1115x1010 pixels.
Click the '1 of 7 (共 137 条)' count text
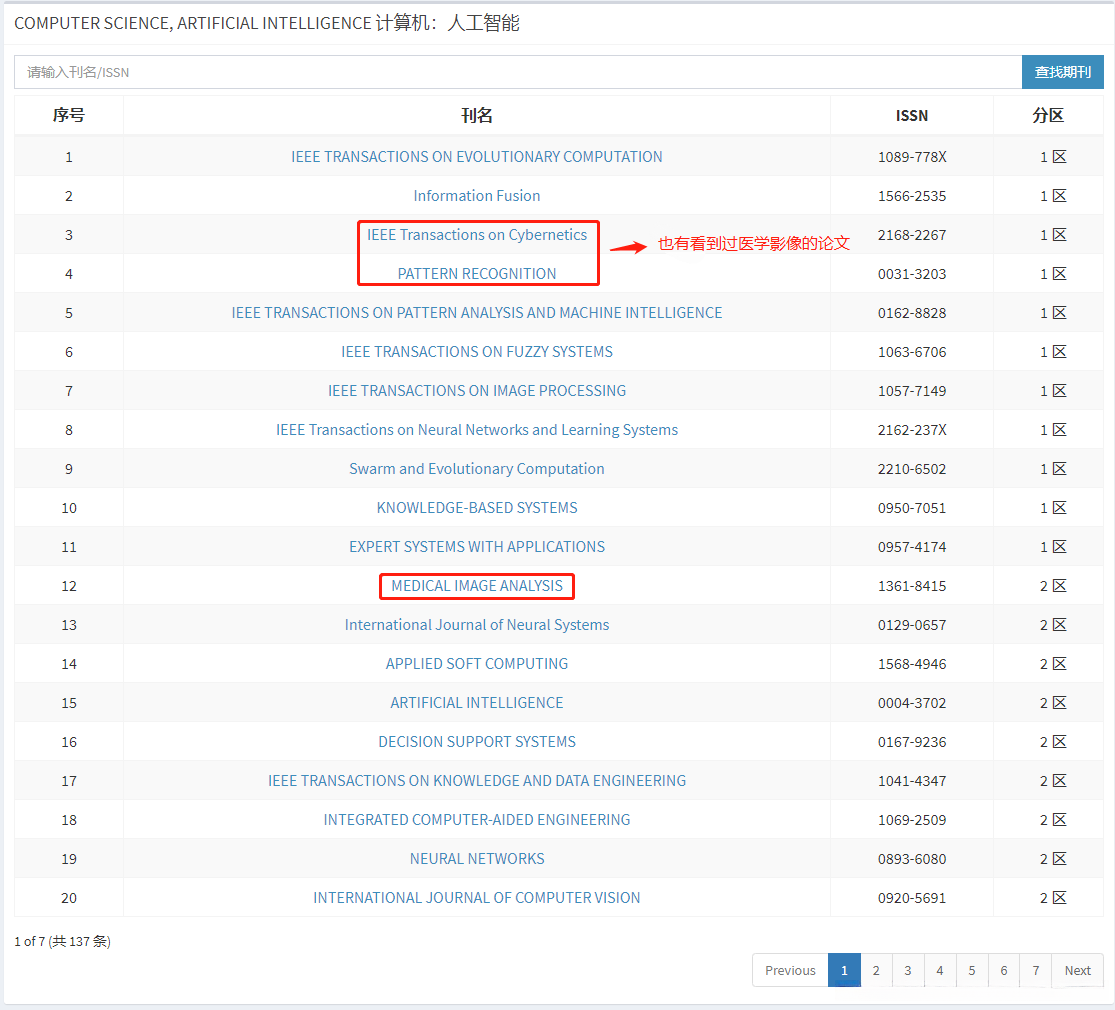tap(63, 941)
